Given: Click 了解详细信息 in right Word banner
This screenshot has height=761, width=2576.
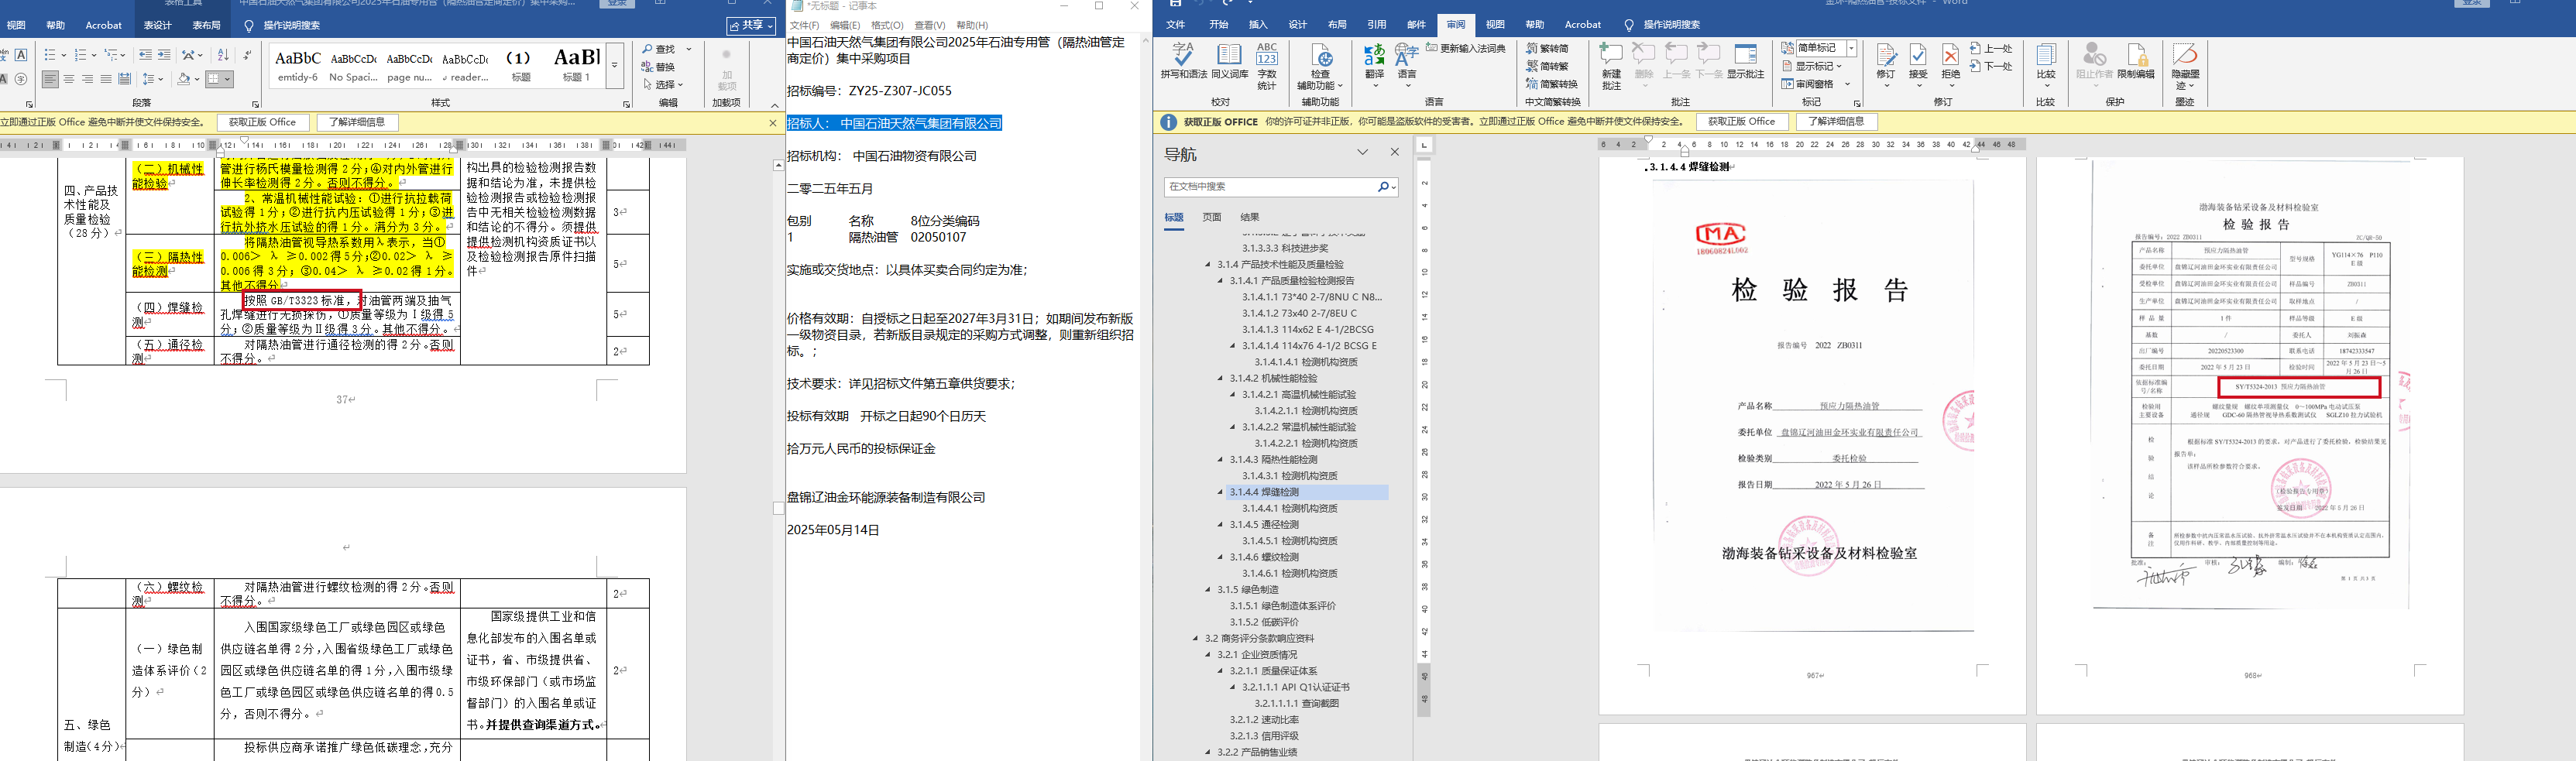Looking at the screenshot, I should 1836,122.
